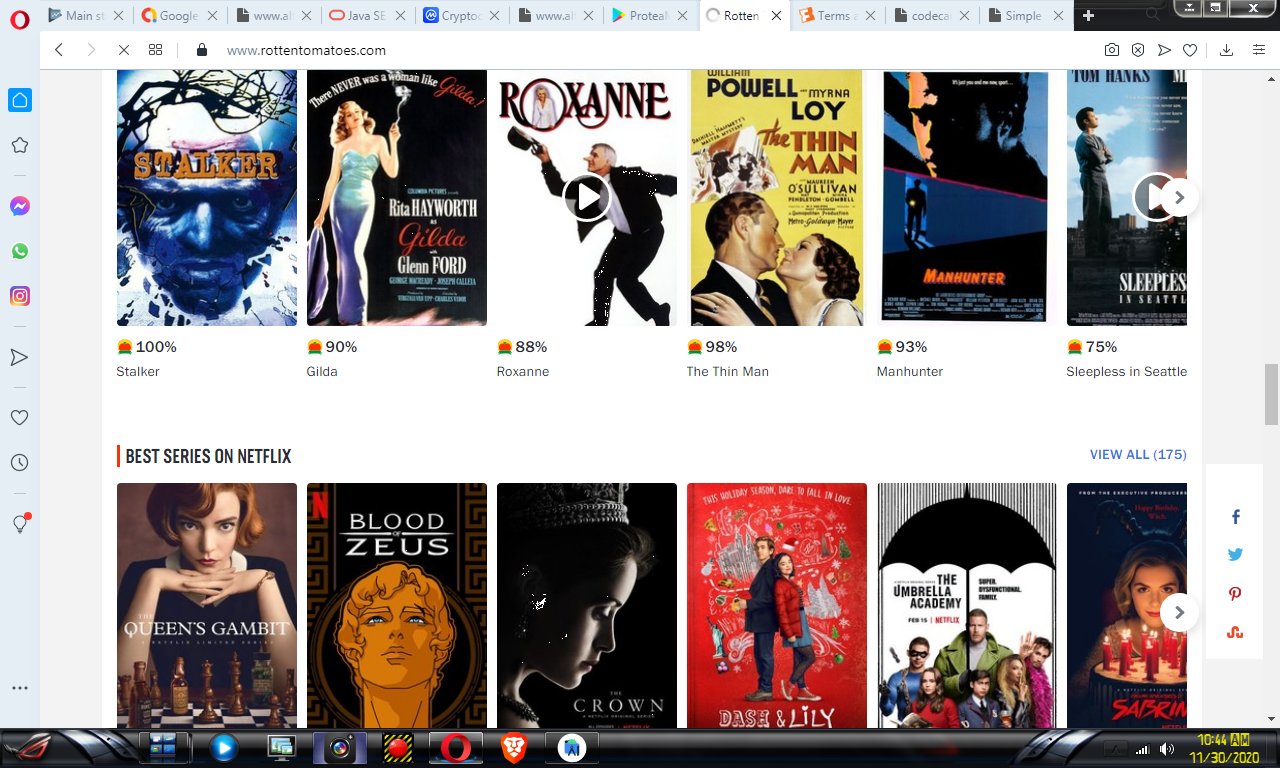
Task: Take snapshot with camera icon
Action: click(1112, 50)
